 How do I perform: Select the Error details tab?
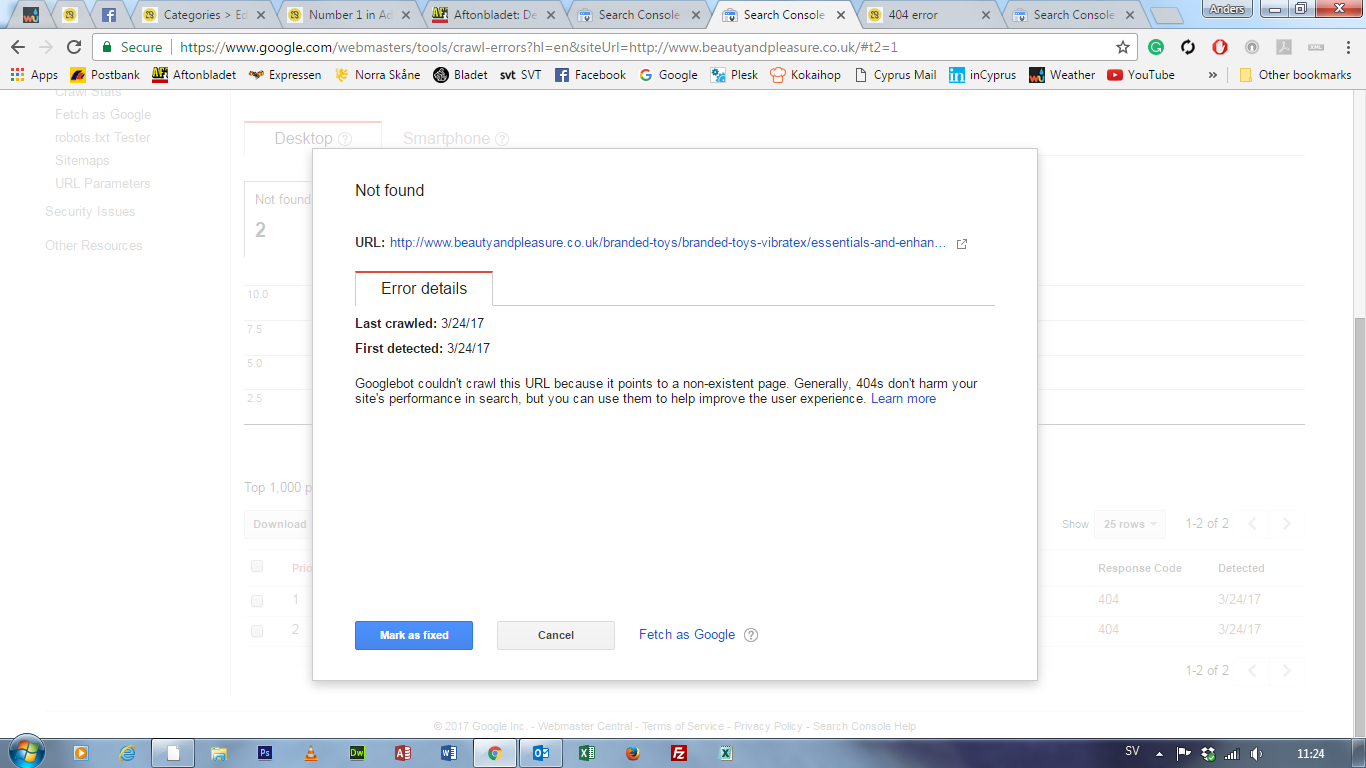point(424,289)
